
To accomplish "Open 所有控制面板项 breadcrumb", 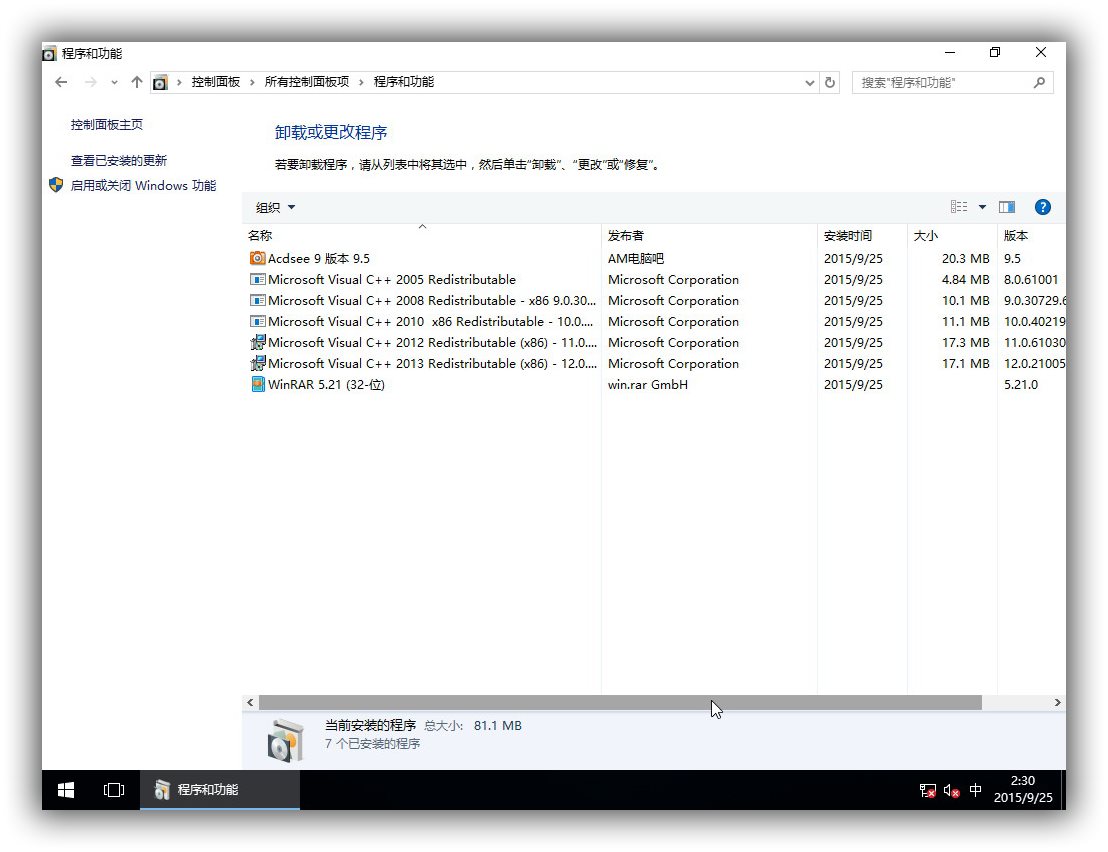I will pos(307,82).
